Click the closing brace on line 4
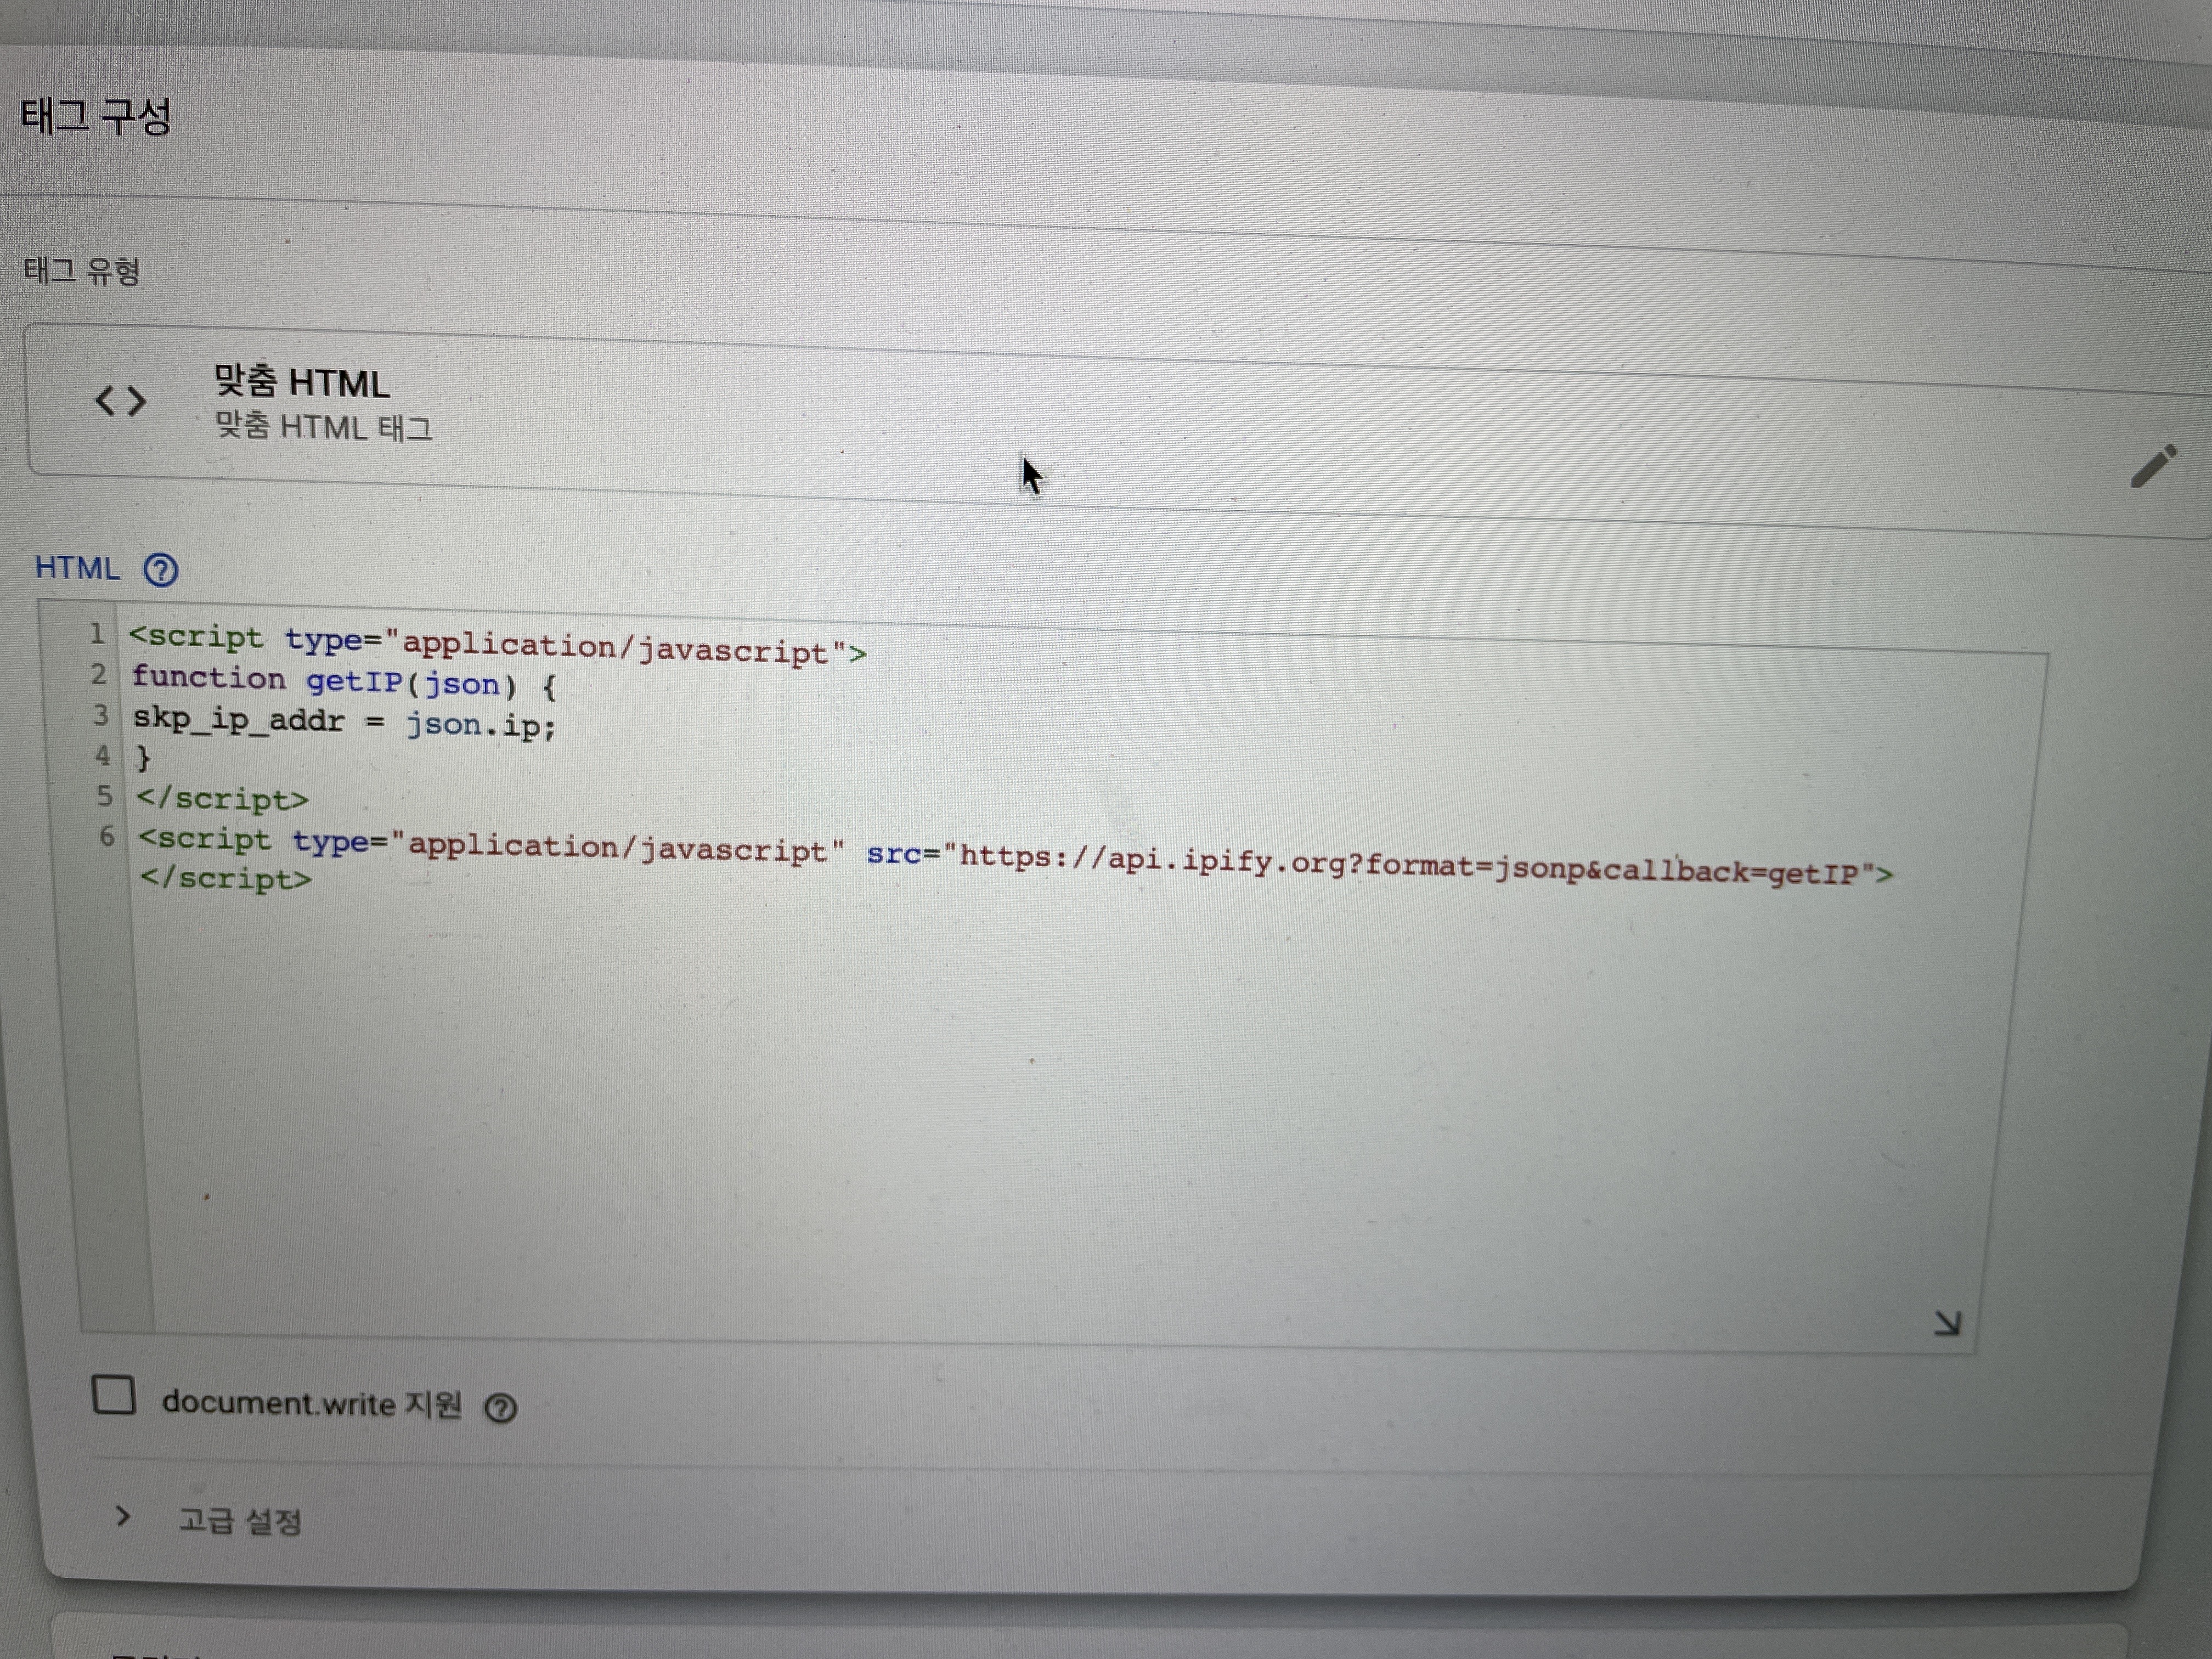The width and height of the screenshot is (2212, 1659). [x=143, y=758]
